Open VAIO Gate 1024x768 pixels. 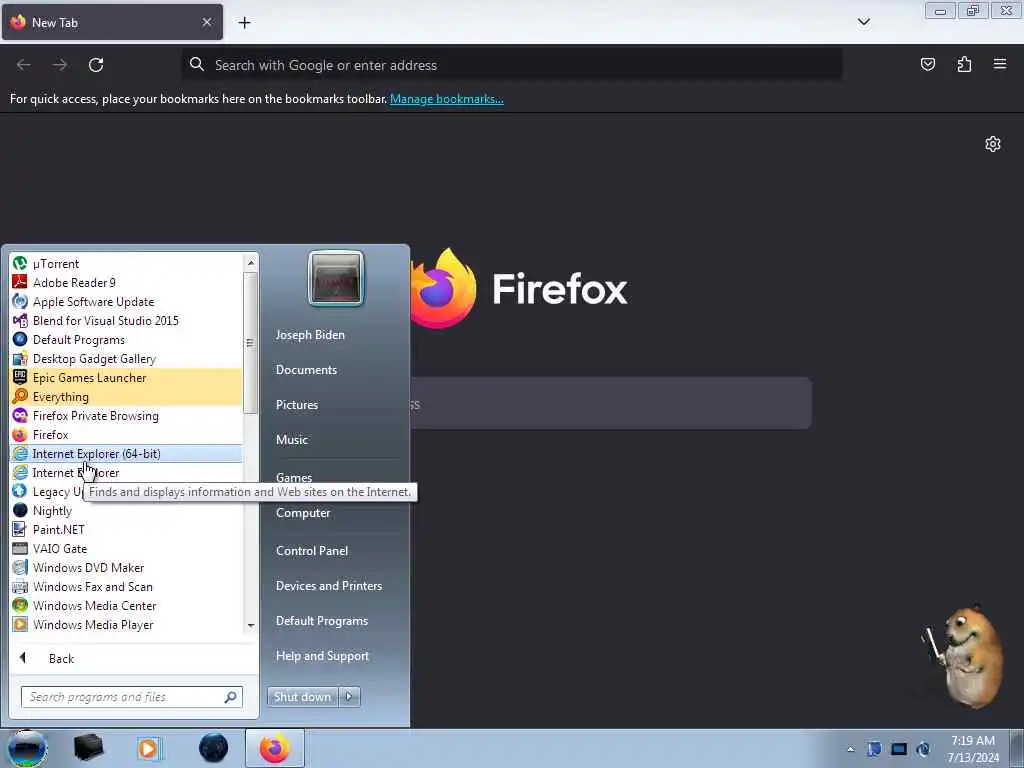click(126, 549)
